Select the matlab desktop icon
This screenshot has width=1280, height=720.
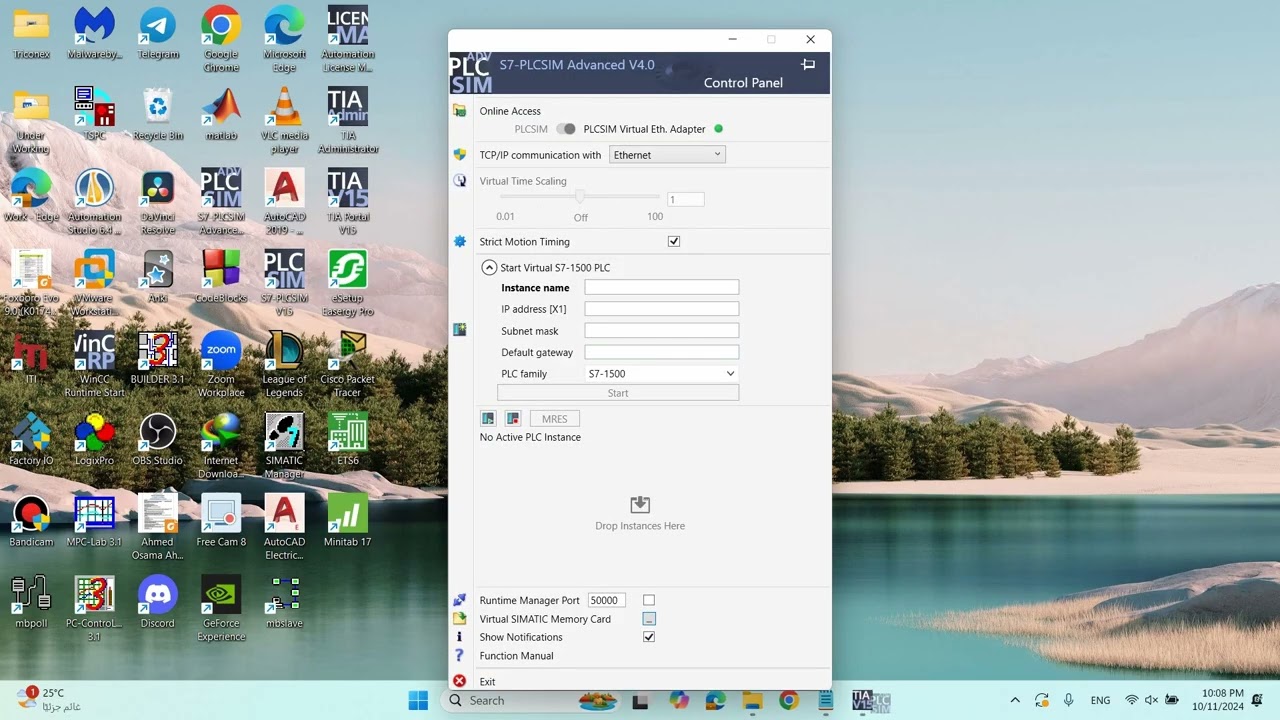[221, 114]
